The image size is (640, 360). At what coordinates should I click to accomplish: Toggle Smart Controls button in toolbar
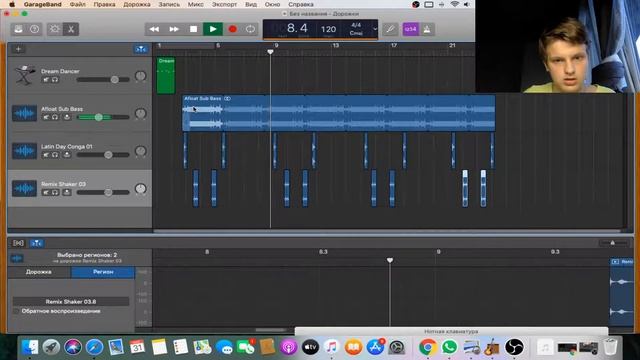[54, 29]
